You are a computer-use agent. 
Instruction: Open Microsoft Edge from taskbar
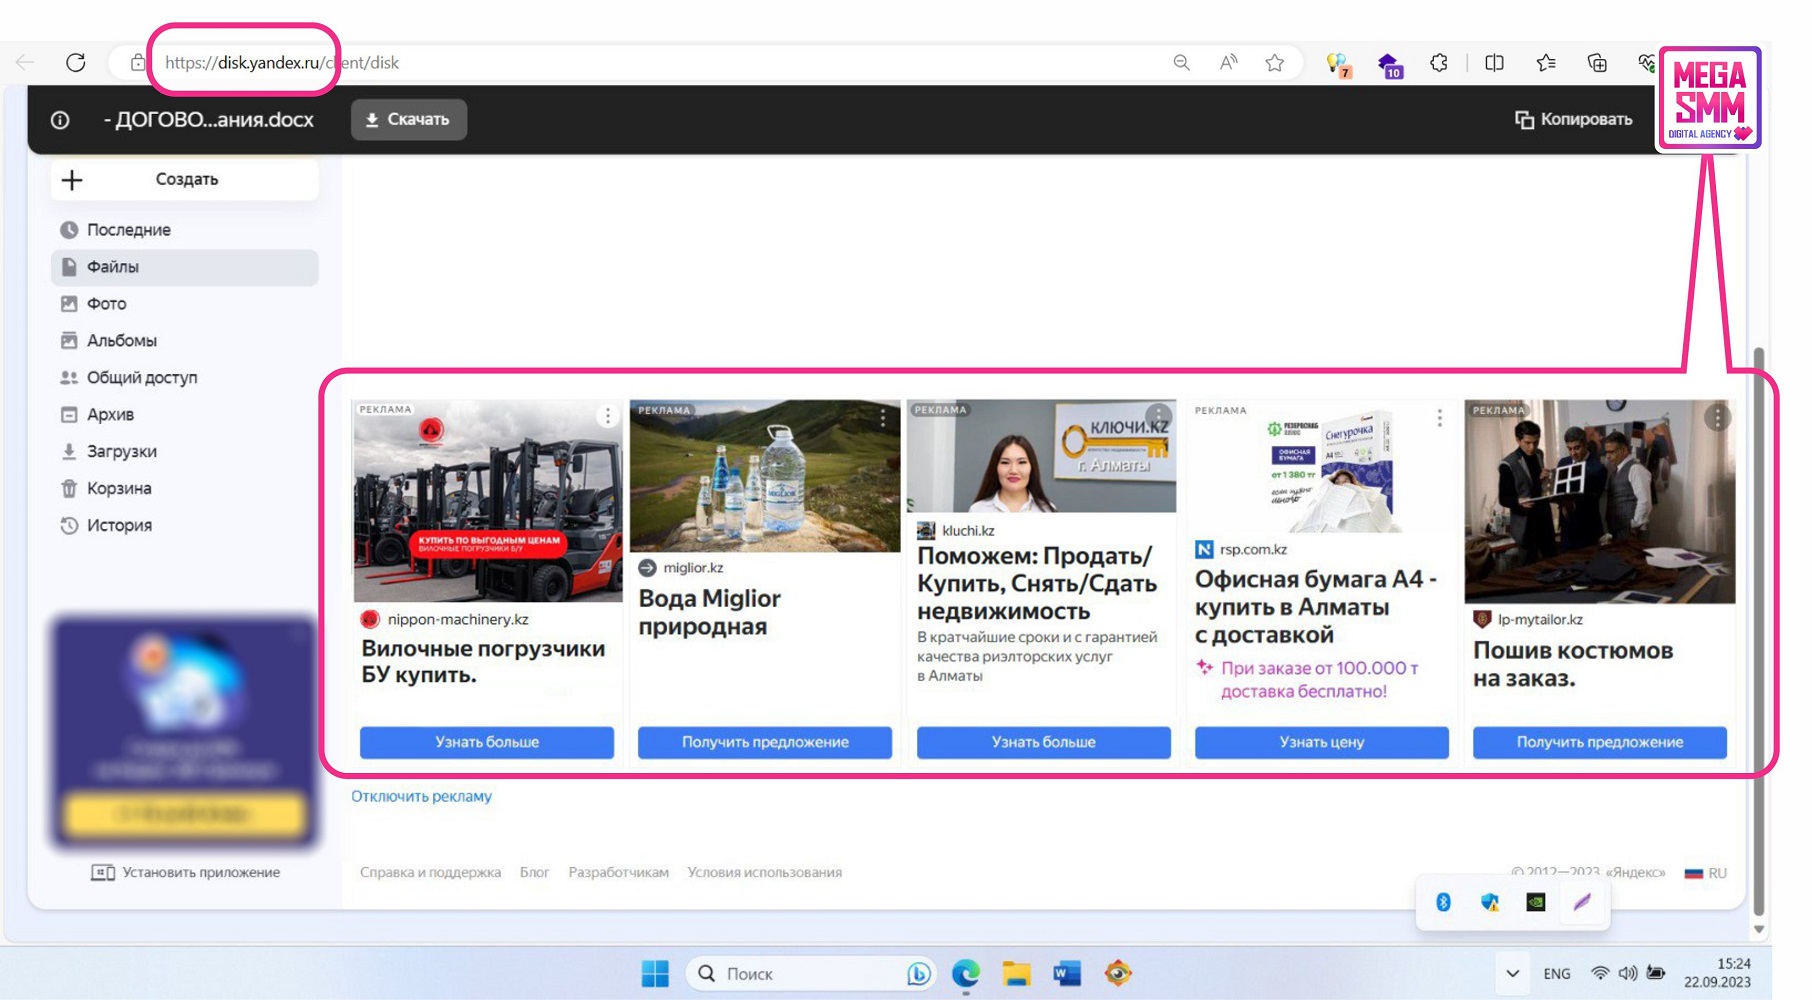[966, 974]
